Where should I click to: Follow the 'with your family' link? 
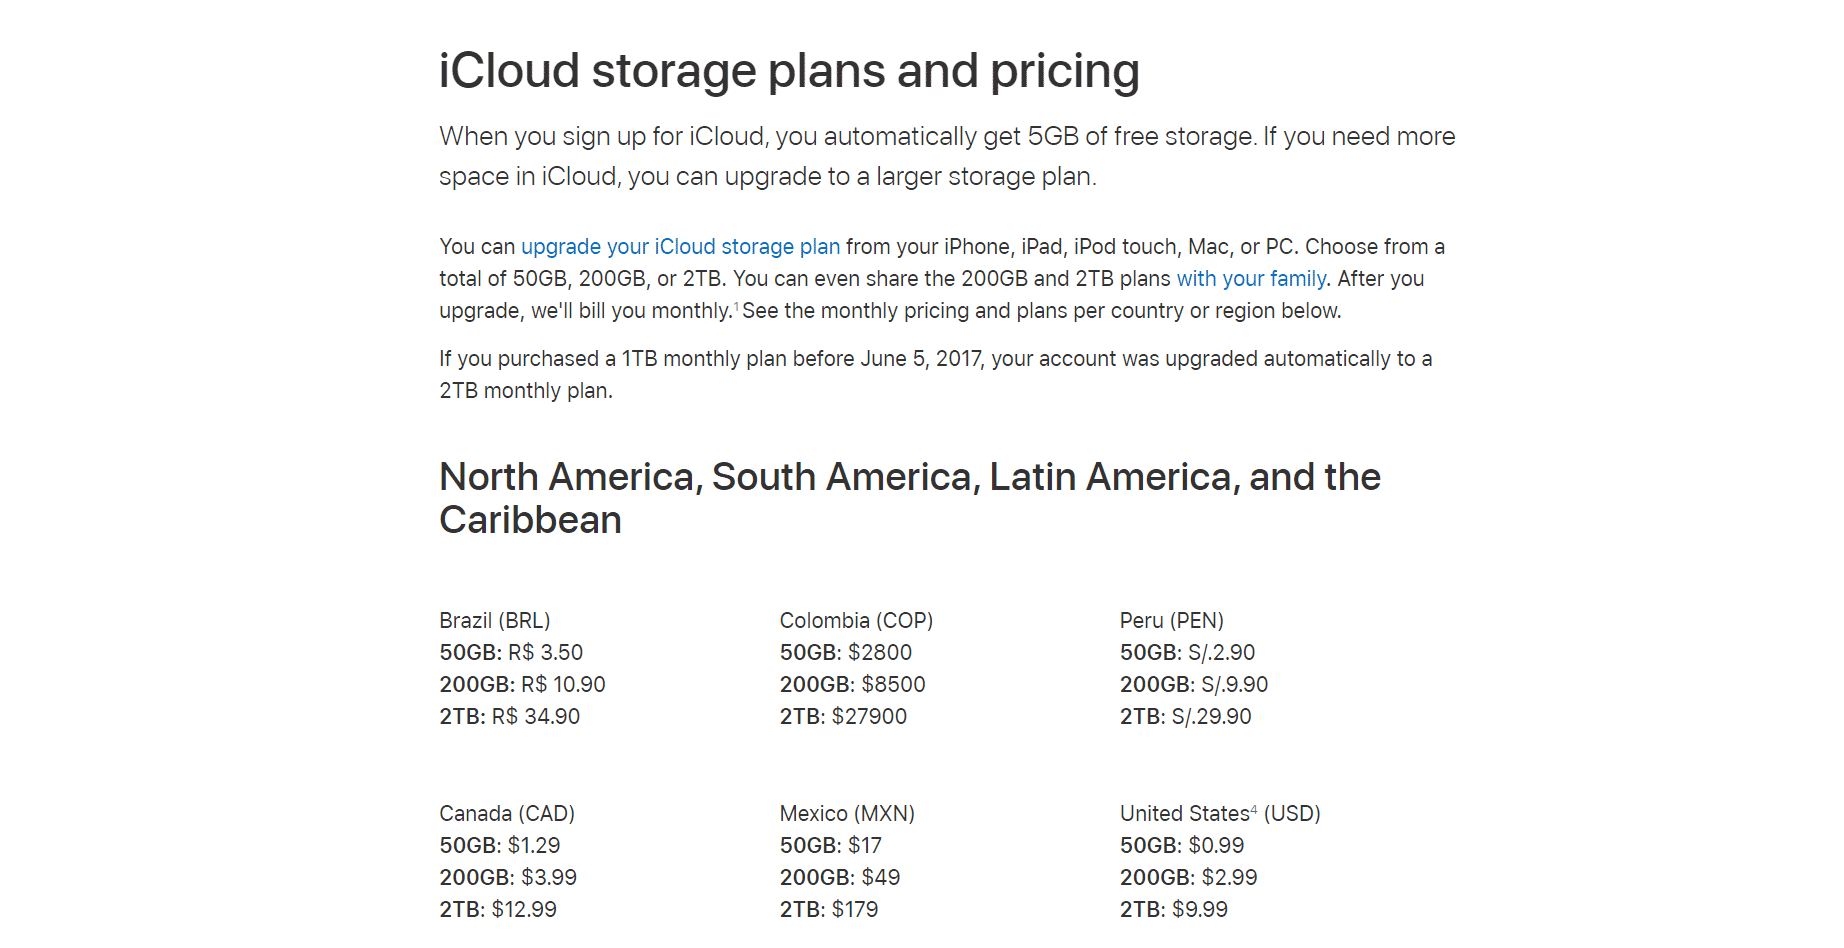(x=1251, y=279)
